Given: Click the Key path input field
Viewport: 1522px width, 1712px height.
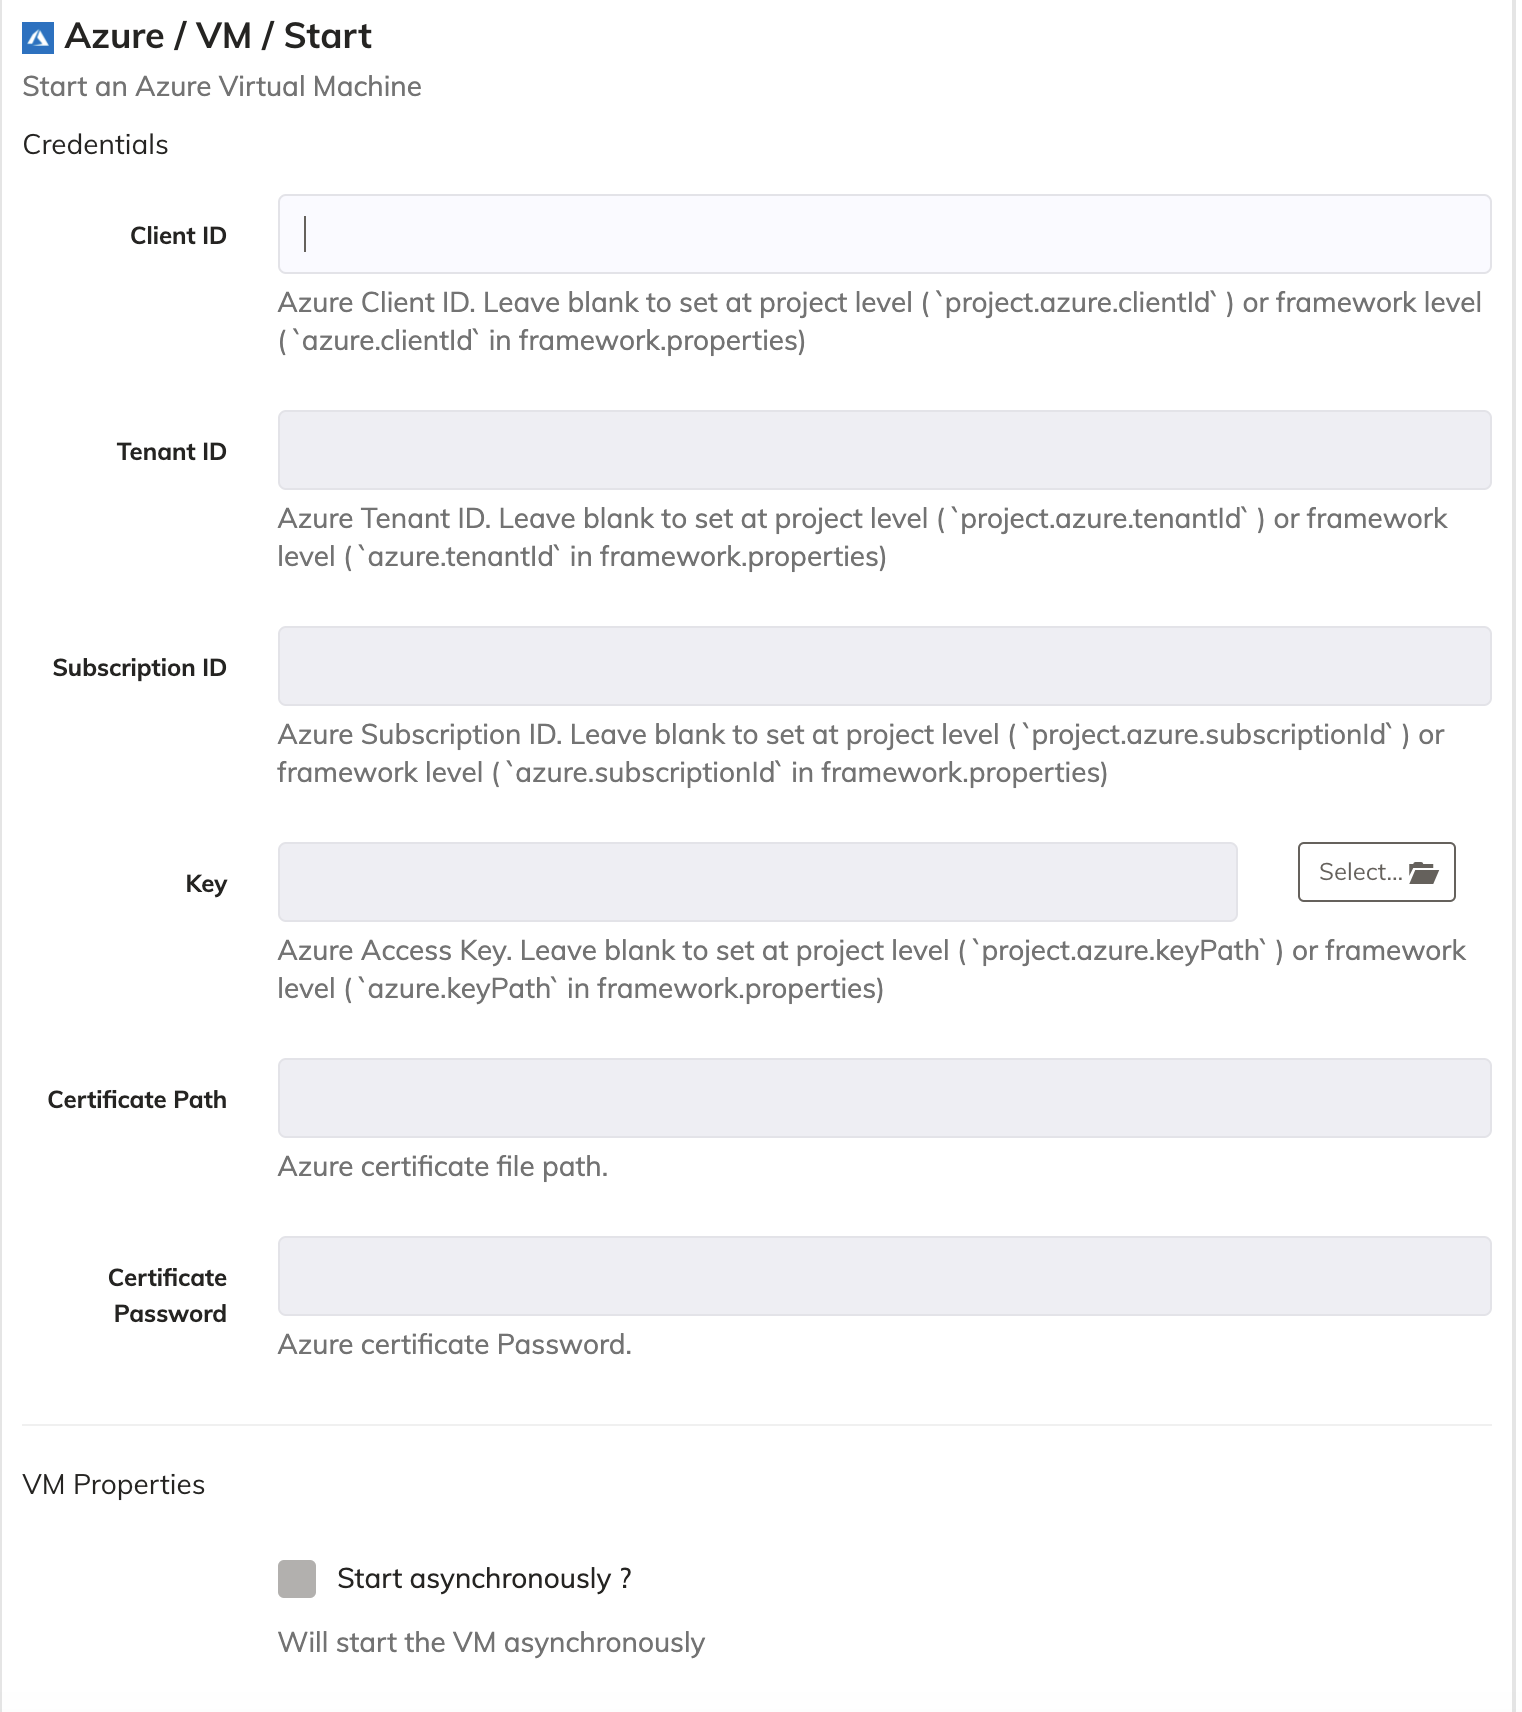Looking at the screenshot, I should point(757,882).
